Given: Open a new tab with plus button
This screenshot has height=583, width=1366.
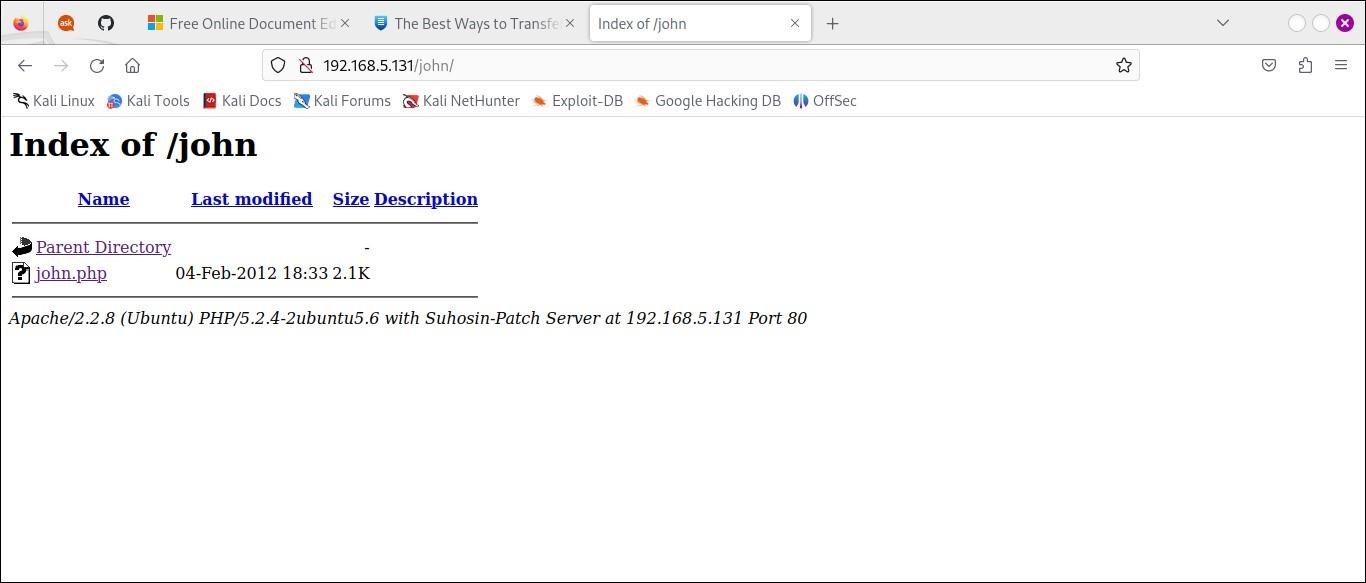Looking at the screenshot, I should (832, 23).
